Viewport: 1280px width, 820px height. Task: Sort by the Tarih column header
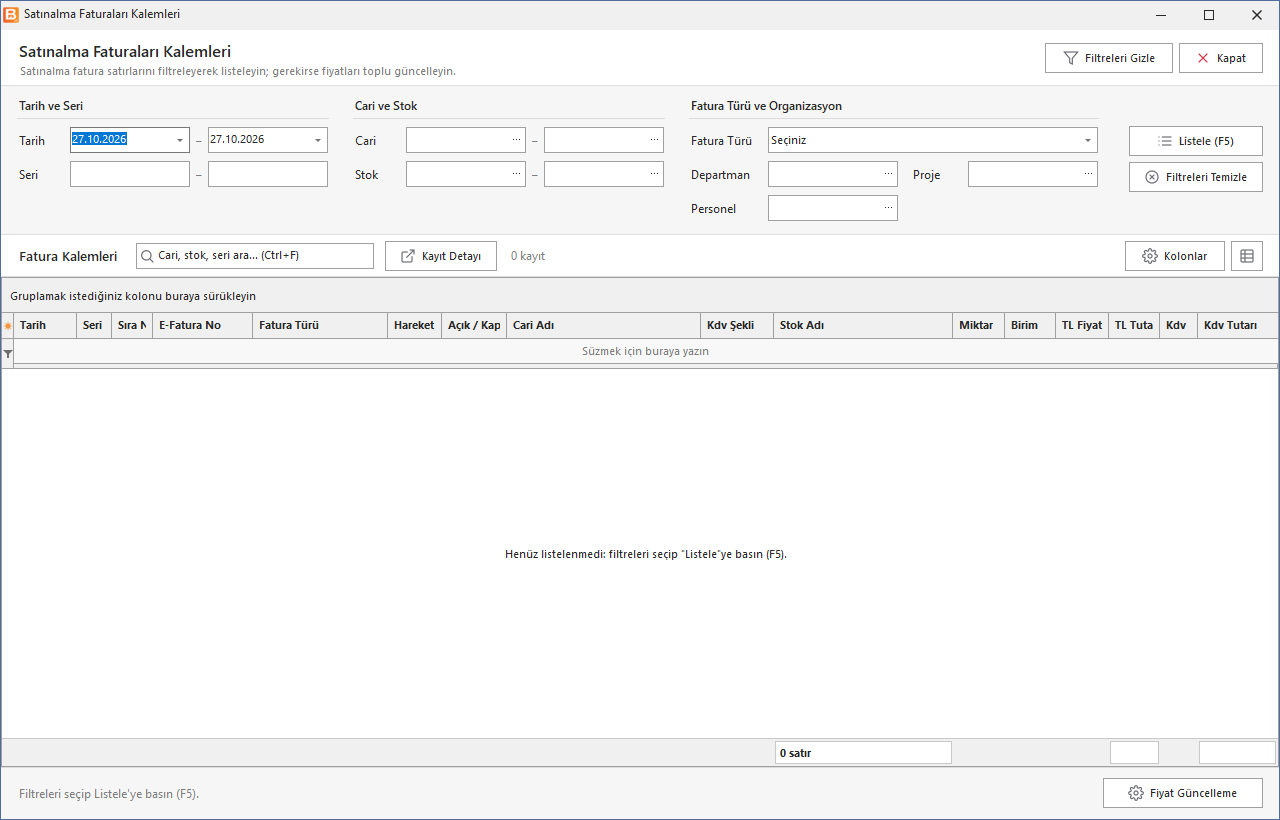pos(45,325)
